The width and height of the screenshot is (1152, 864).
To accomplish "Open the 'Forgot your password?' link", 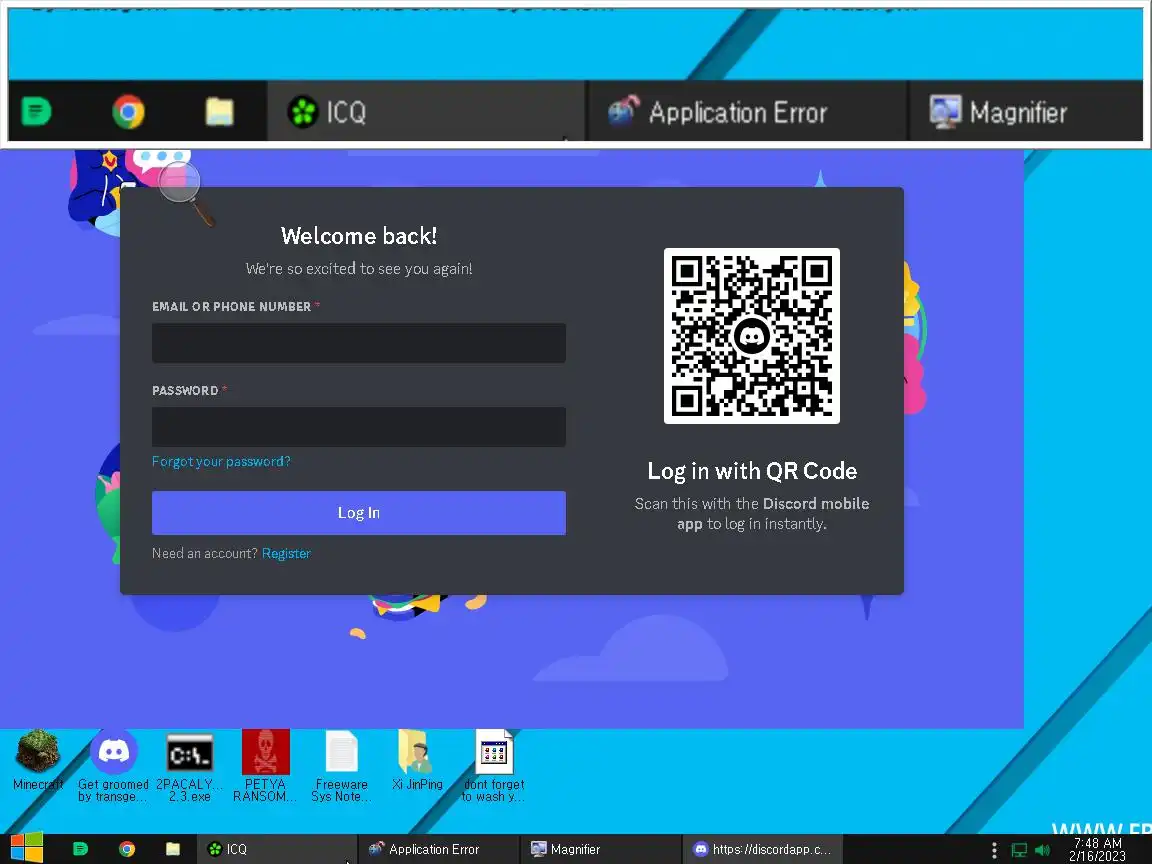I will pos(221,461).
